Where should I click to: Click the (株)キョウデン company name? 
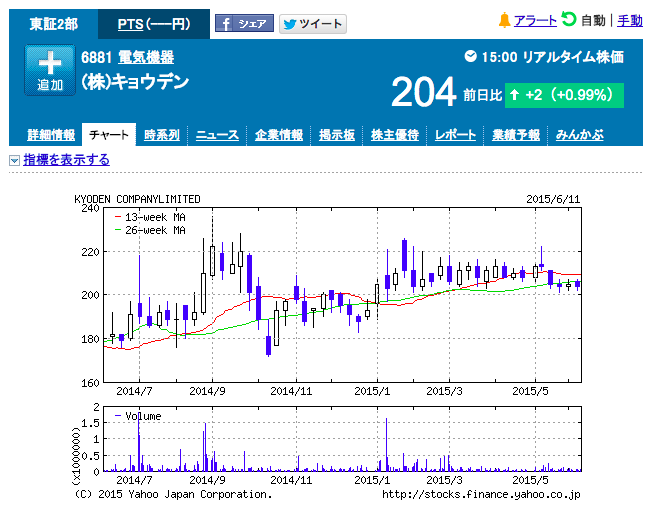pyautogui.click(x=135, y=82)
